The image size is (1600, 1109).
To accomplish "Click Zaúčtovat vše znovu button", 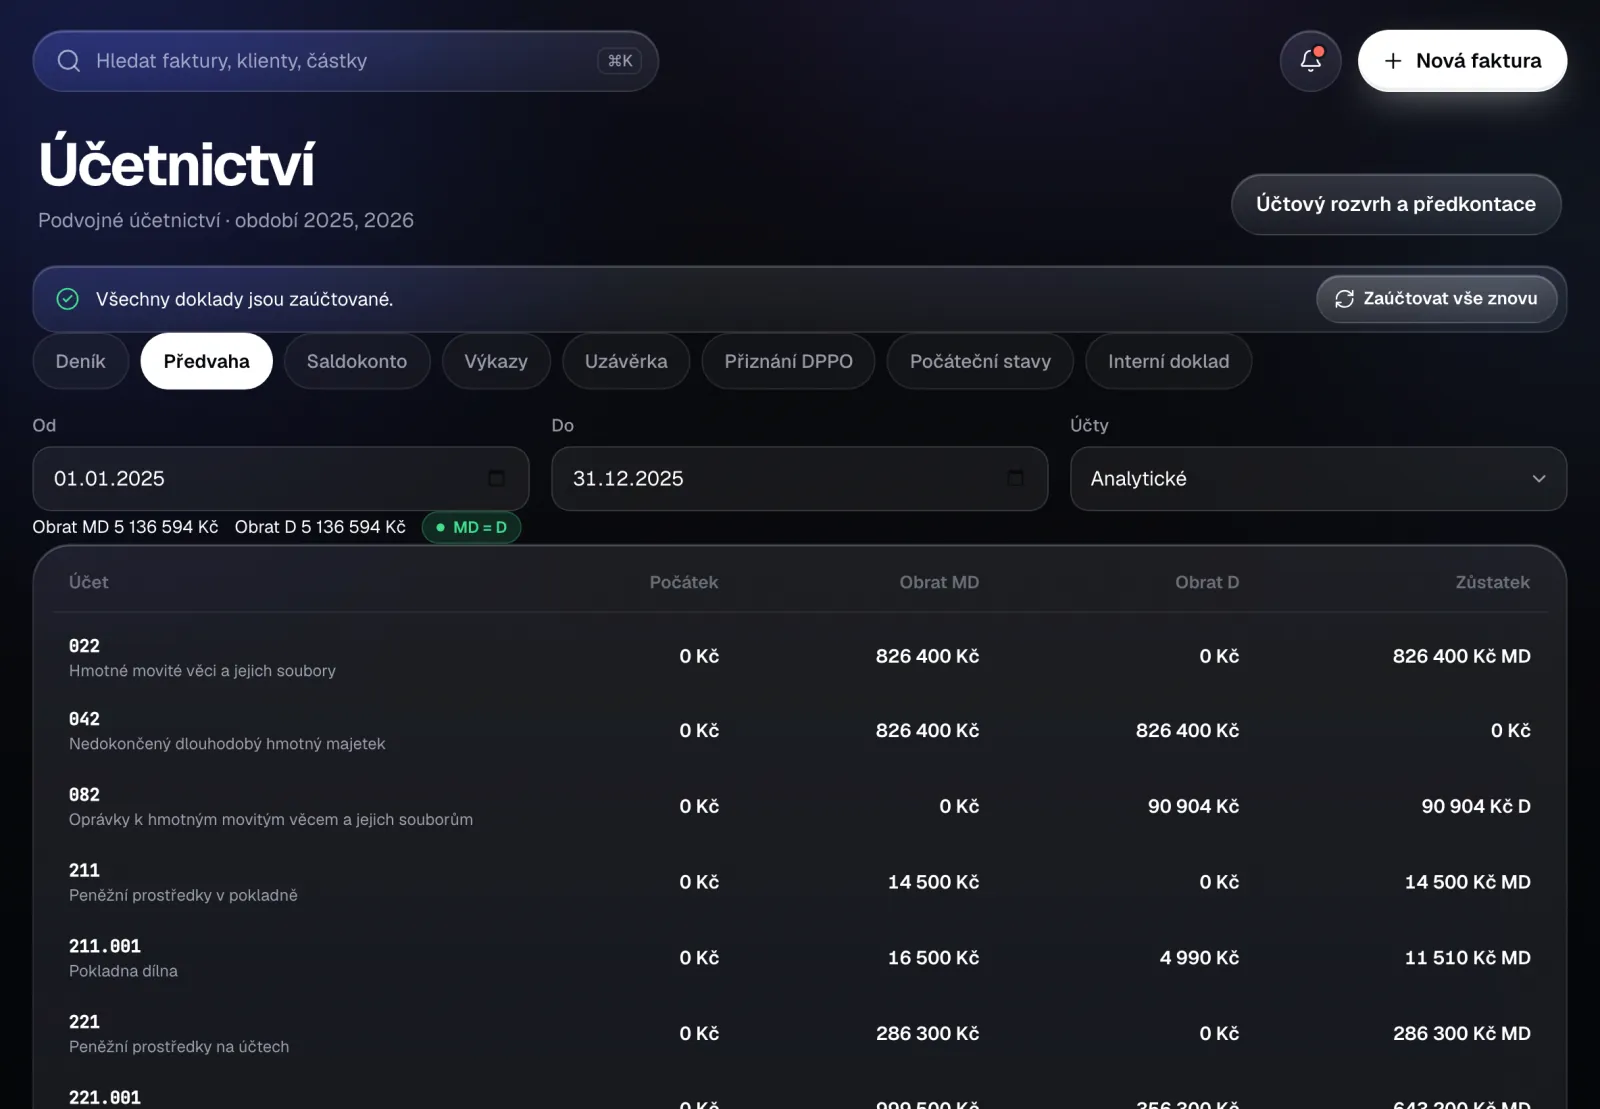I will (x=1437, y=299).
